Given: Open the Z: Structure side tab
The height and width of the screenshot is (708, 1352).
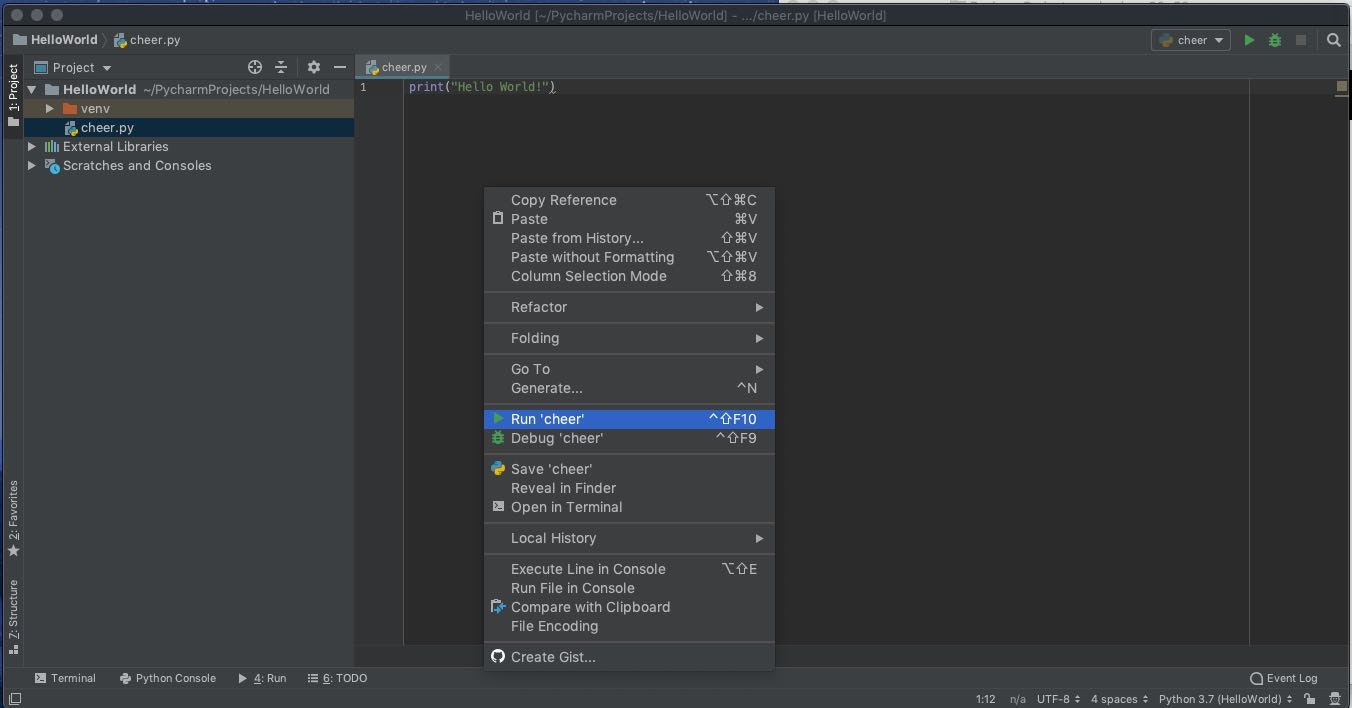Looking at the screenshot, I should (x=13, y=616).
